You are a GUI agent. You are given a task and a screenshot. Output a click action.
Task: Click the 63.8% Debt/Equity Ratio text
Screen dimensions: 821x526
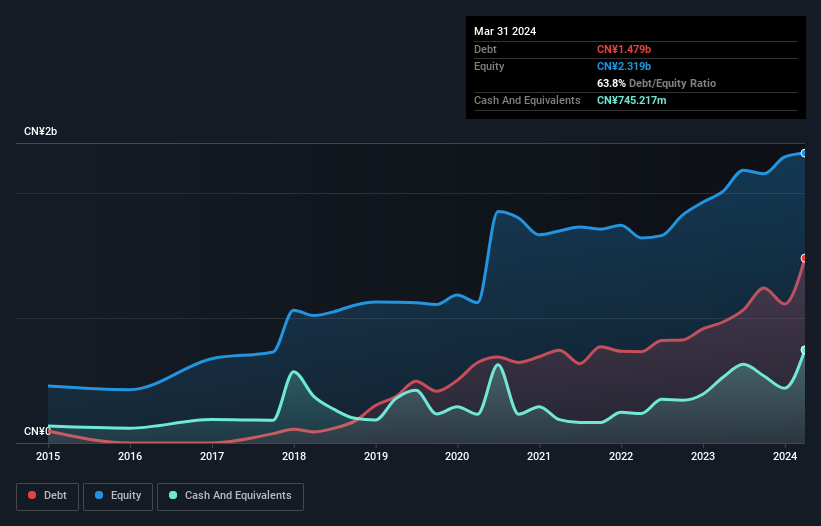656,83
